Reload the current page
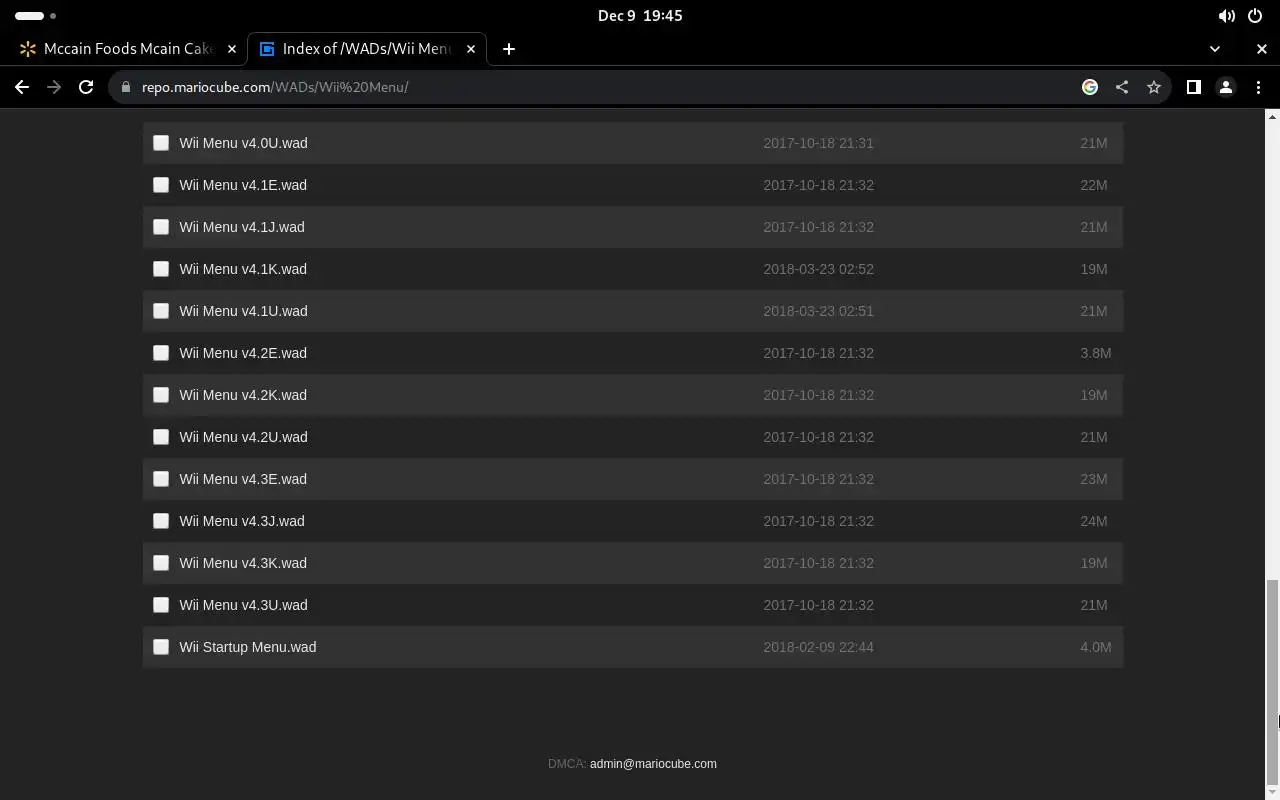The width and height of the screenshot is (1280, 800). coord(86,87)
